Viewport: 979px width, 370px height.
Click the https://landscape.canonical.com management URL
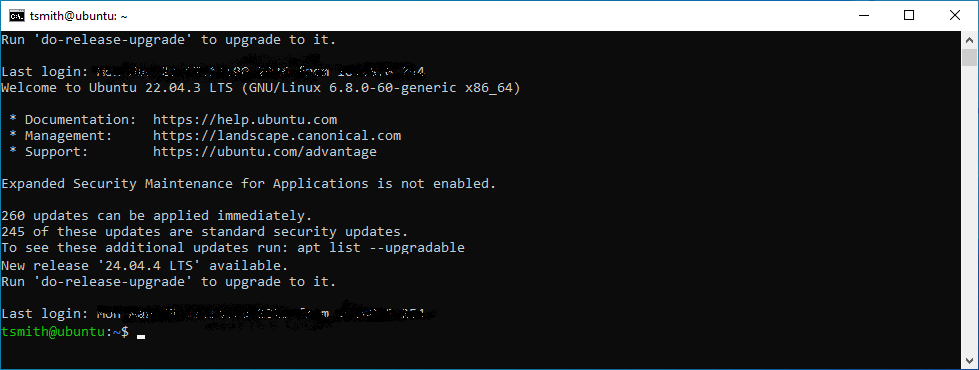point(277,135)
